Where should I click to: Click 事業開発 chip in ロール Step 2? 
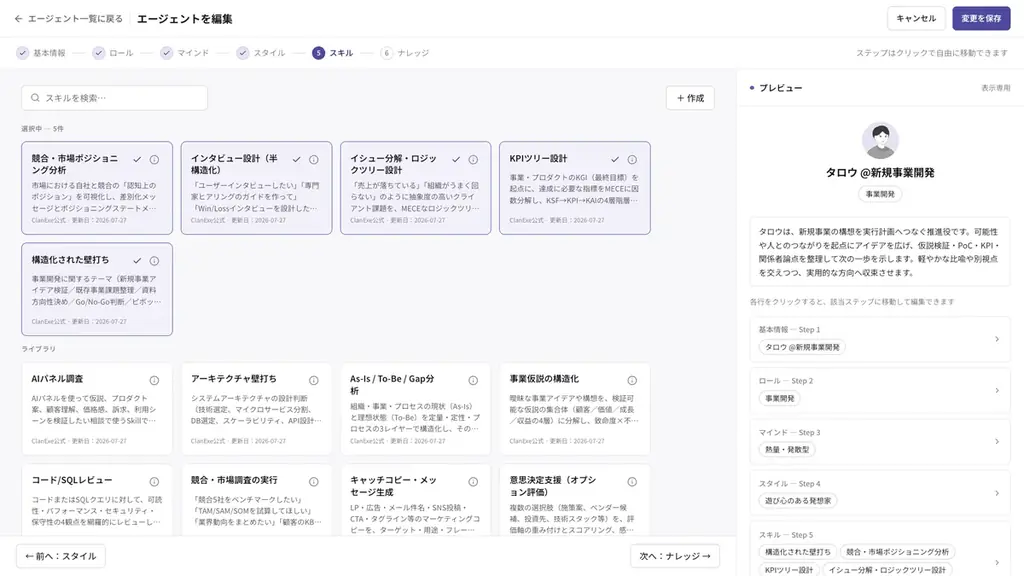780,398
